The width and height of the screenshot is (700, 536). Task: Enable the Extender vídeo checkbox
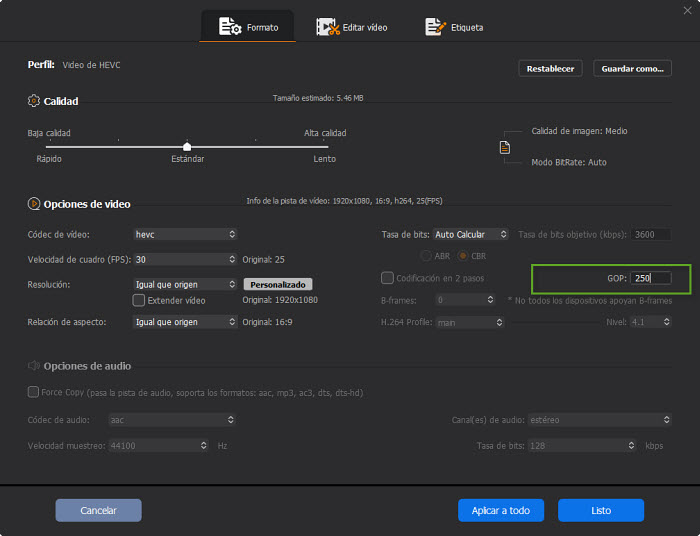[139, 300]
